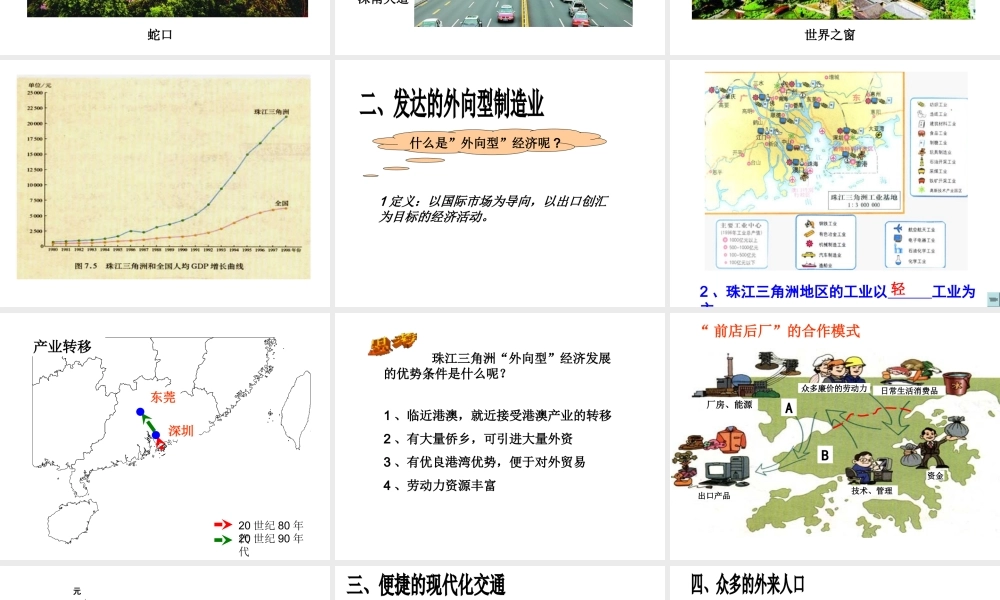Click the 技术、管理 label
Screen dimensions: 1000x600
(x=872, y=490)
